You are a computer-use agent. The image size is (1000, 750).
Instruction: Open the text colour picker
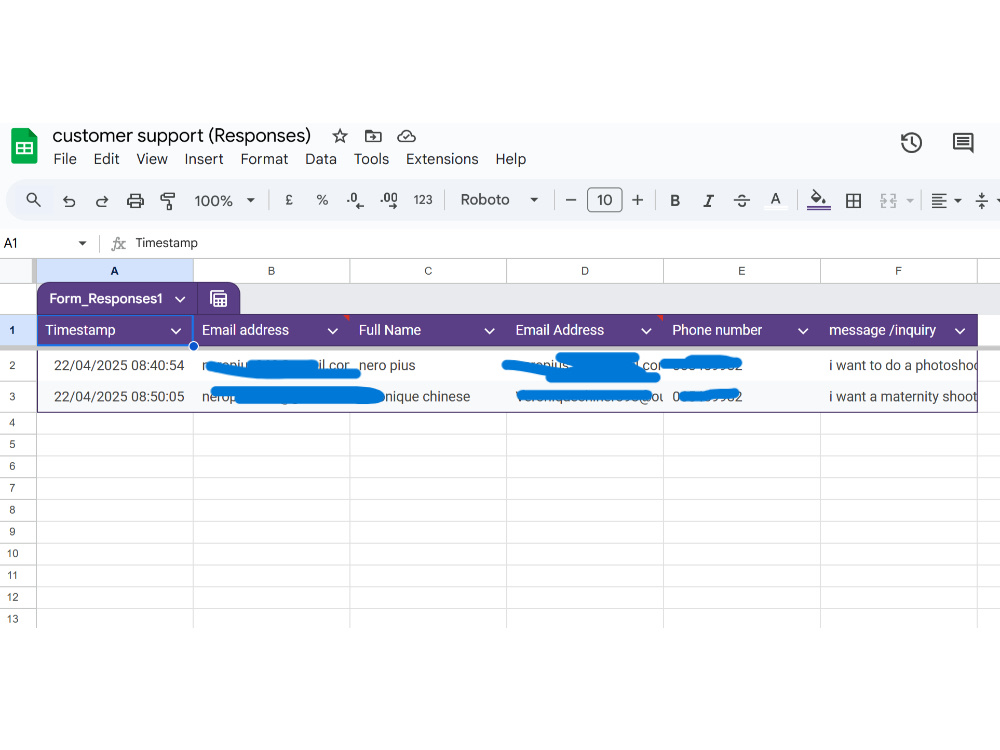click(775, 200)
